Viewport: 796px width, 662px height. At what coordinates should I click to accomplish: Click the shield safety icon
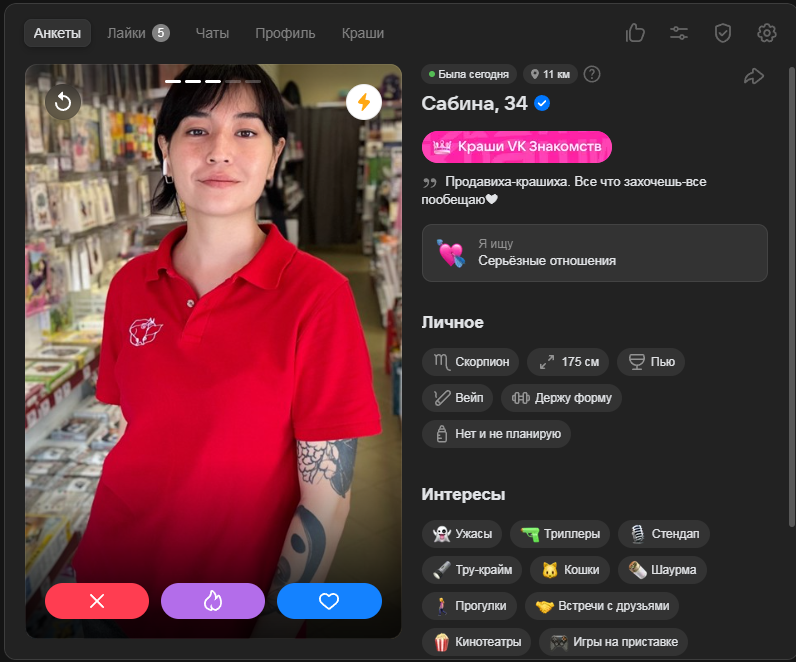722,34
